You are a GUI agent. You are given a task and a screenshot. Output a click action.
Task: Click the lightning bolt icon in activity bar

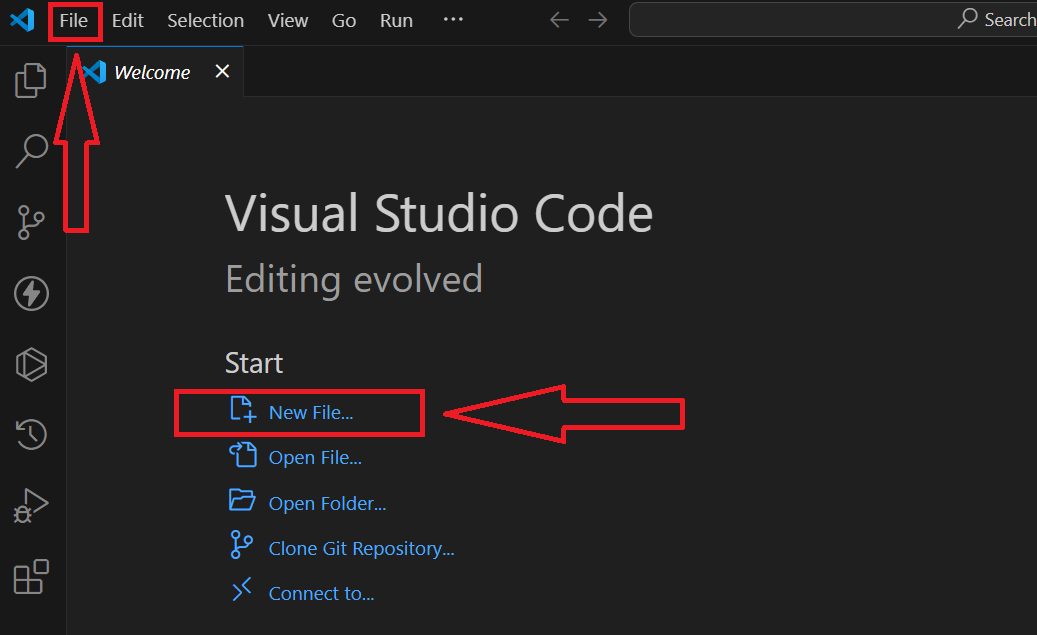31,294
